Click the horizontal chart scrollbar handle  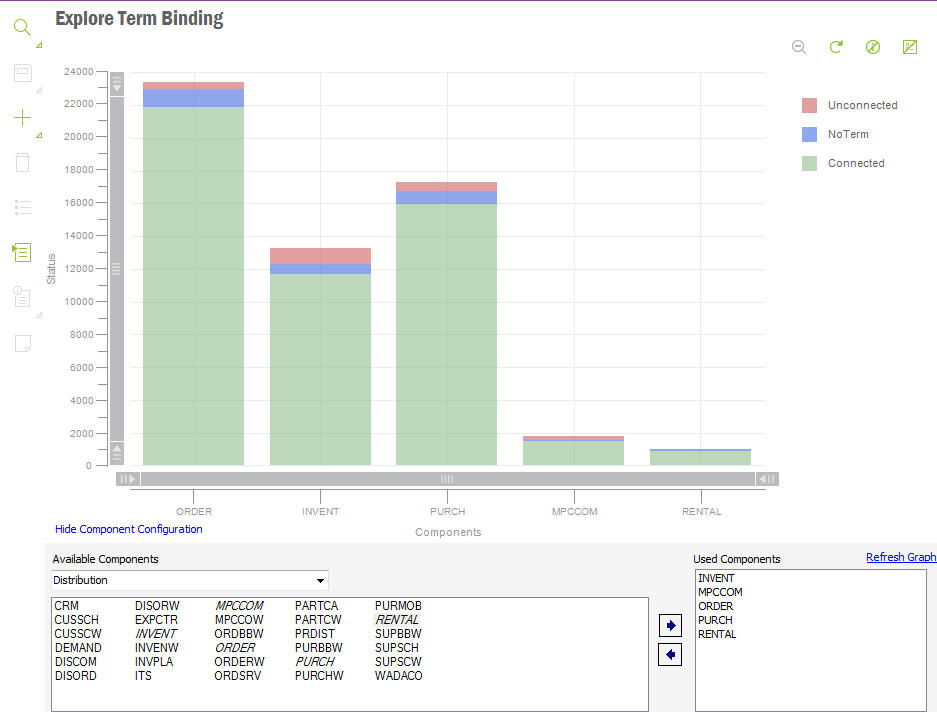coord(447,479)
